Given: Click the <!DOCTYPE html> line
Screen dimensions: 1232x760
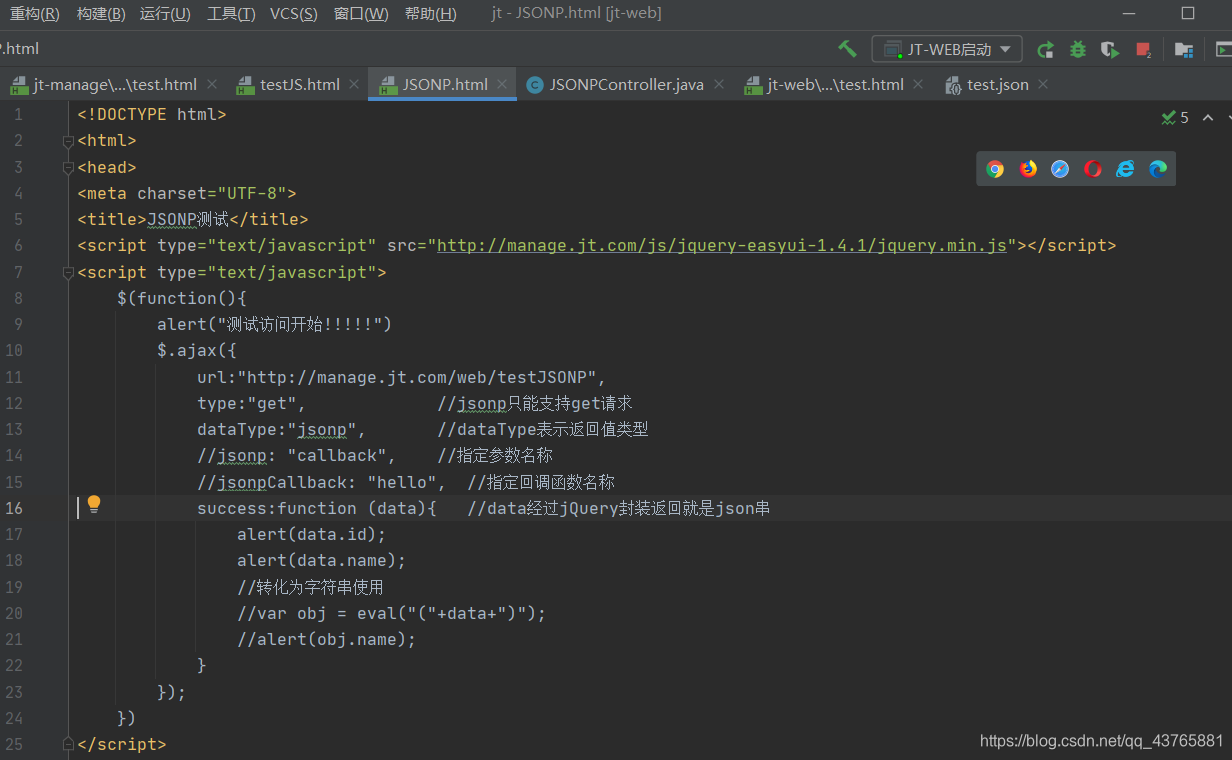Looking at the screenshot, I should click(152, 115).
